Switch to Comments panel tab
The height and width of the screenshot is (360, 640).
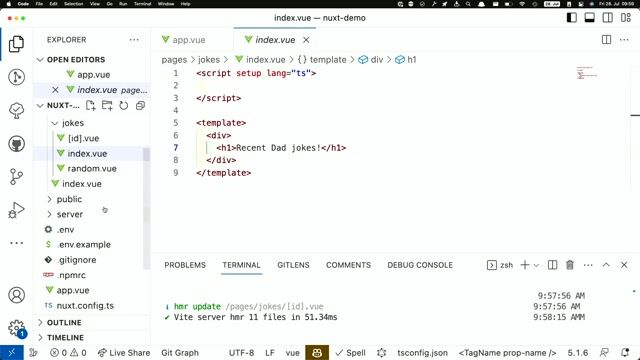point(348,265)
